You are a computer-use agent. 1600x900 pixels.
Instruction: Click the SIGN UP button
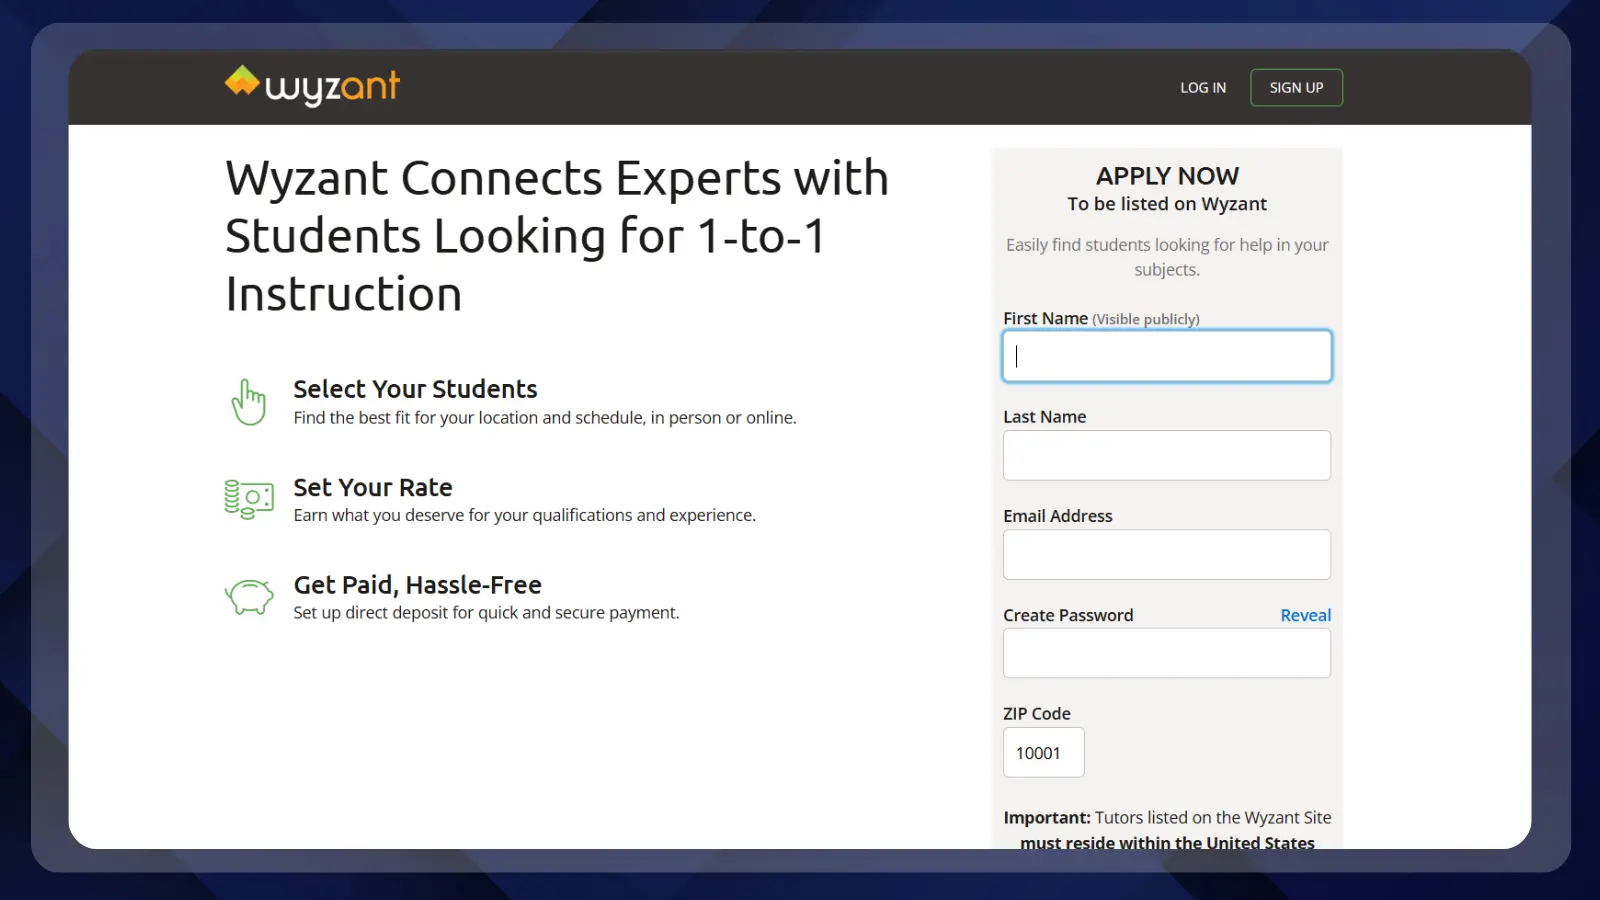click(1296, 88)
